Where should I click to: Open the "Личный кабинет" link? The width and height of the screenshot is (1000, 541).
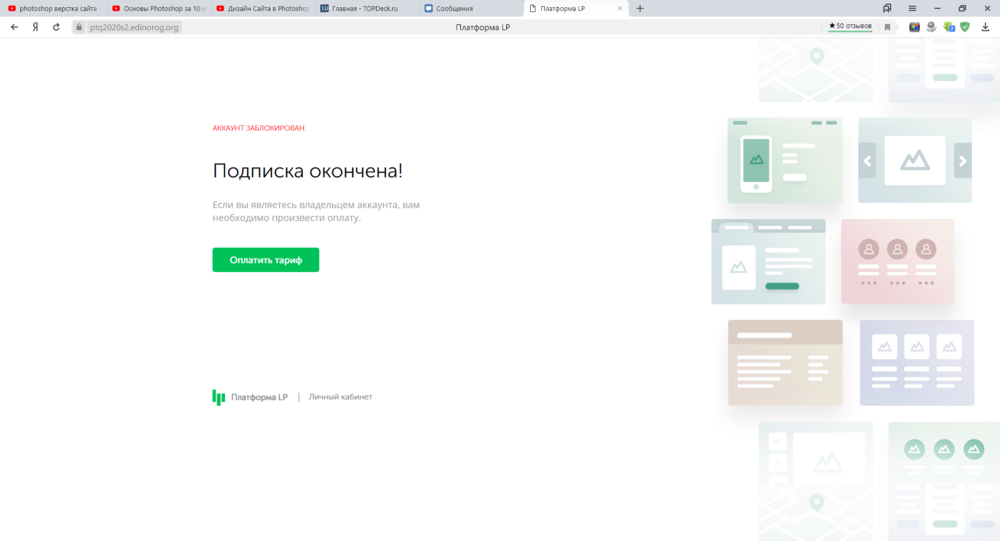(x=340, y=397)
